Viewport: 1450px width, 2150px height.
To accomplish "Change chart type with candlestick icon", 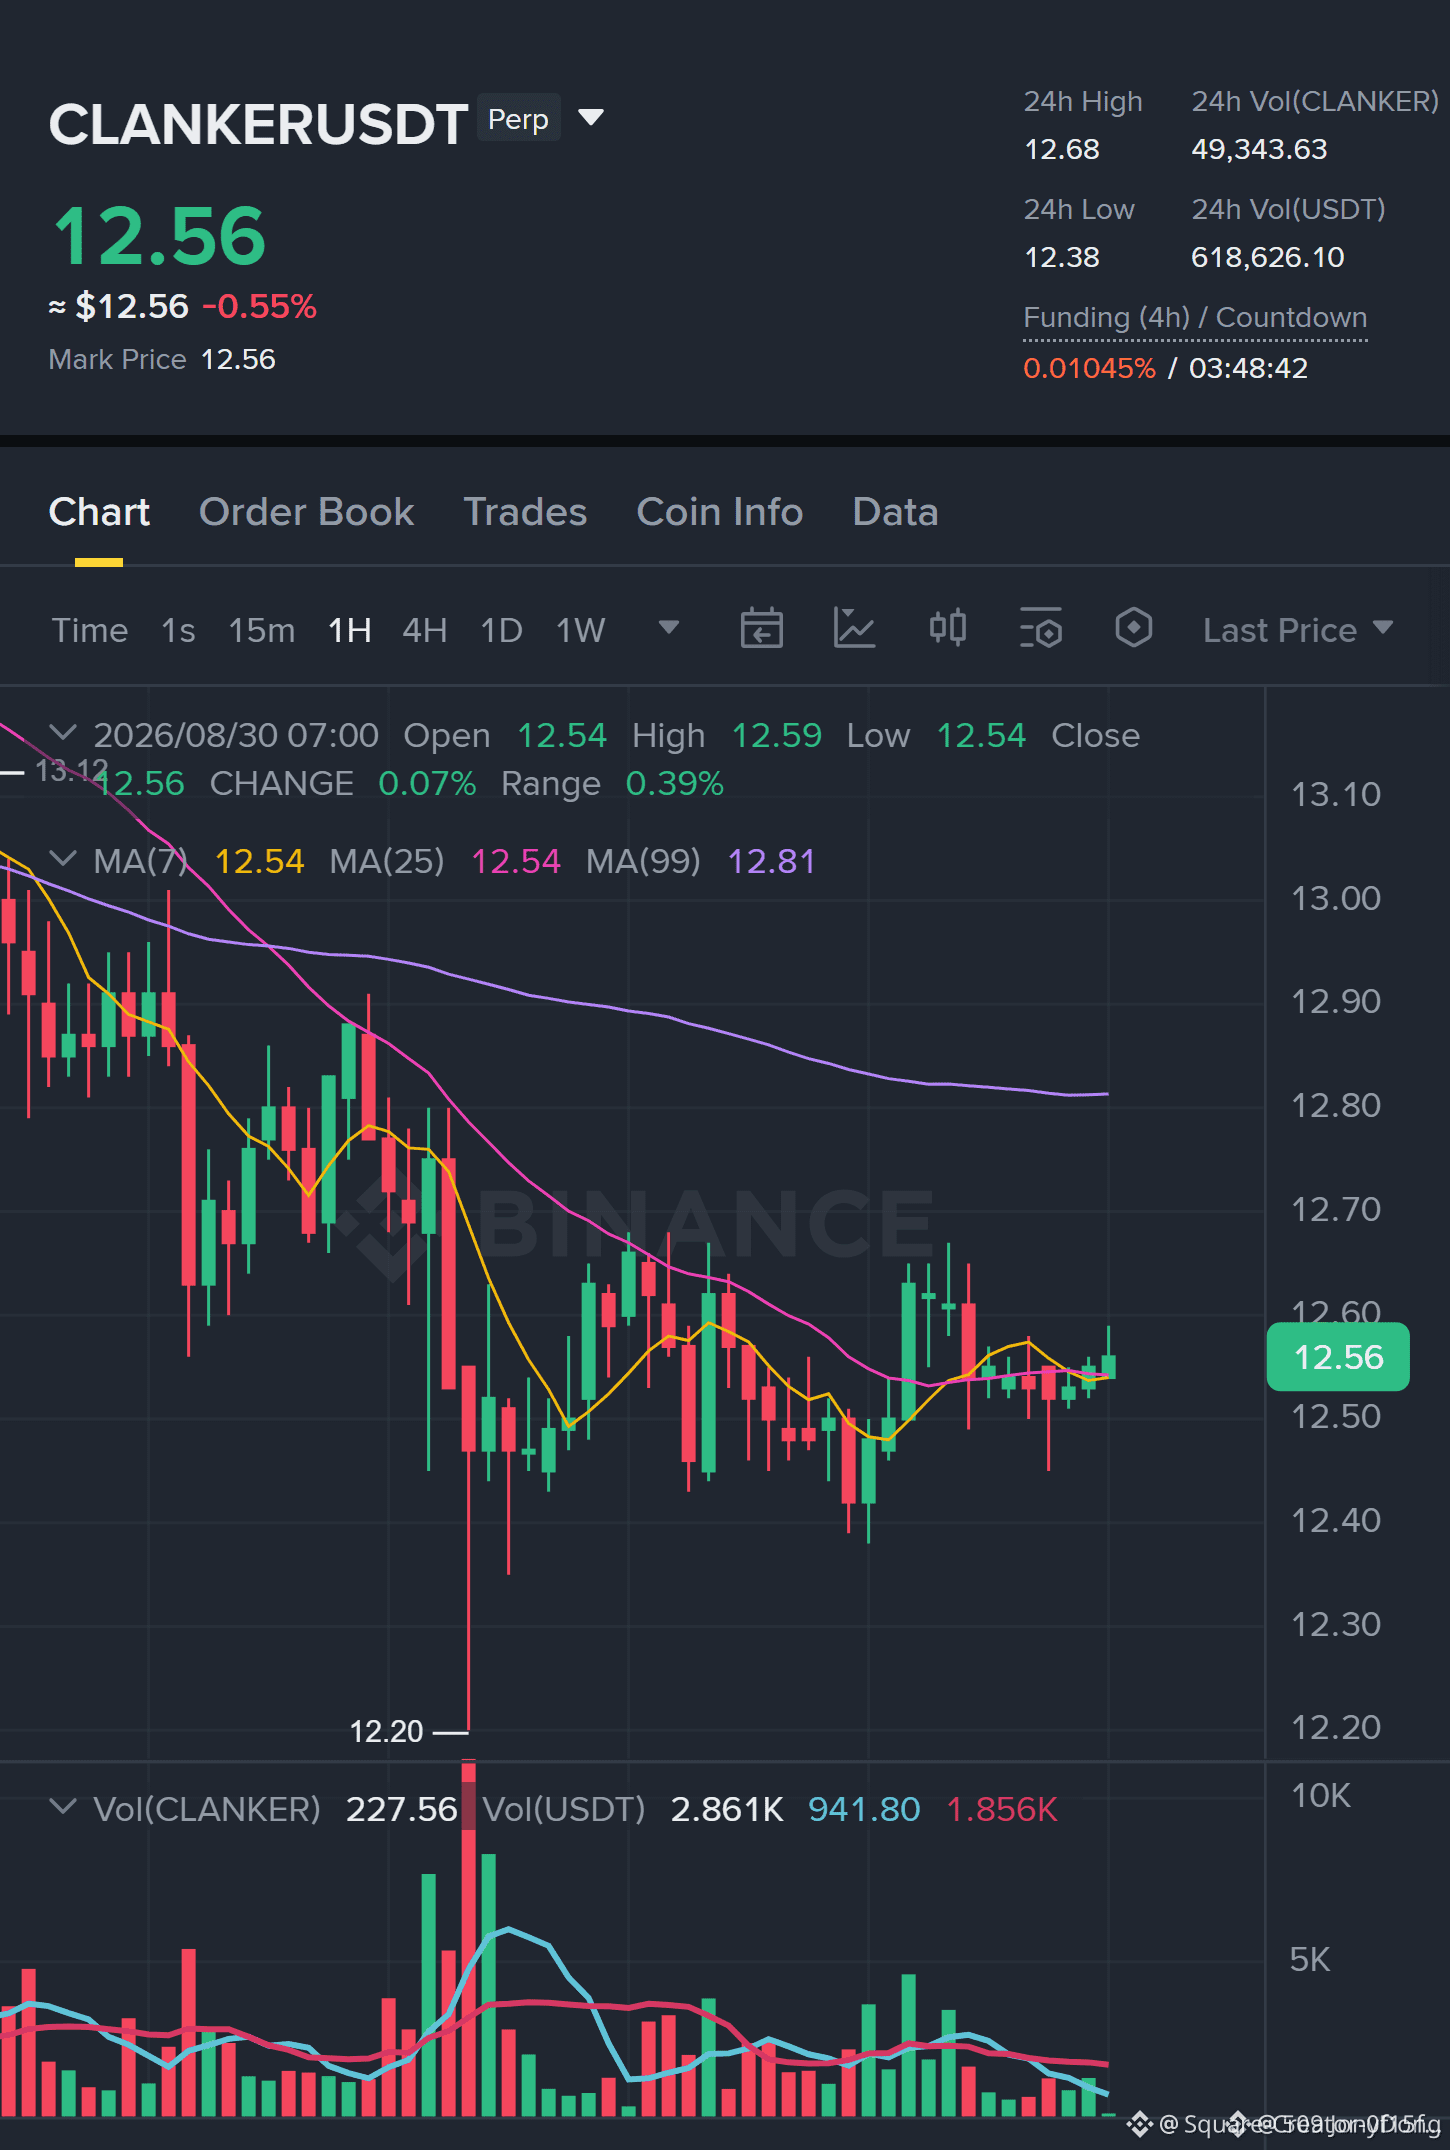I will pos(947,629).
